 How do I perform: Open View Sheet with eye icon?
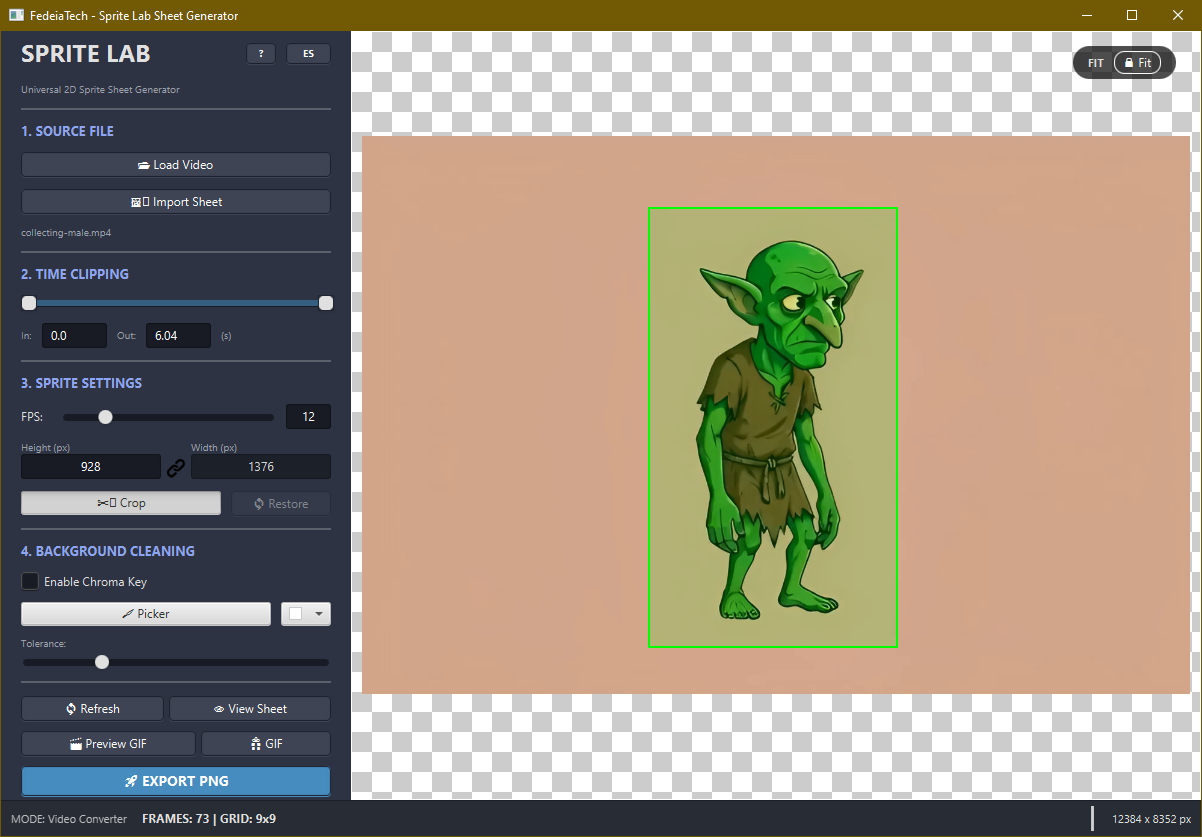pos(250,709)
